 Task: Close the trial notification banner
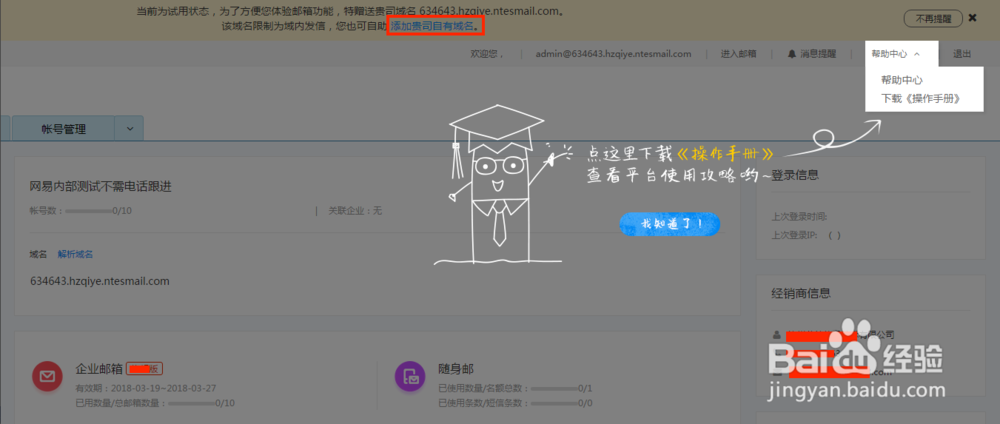973,18
